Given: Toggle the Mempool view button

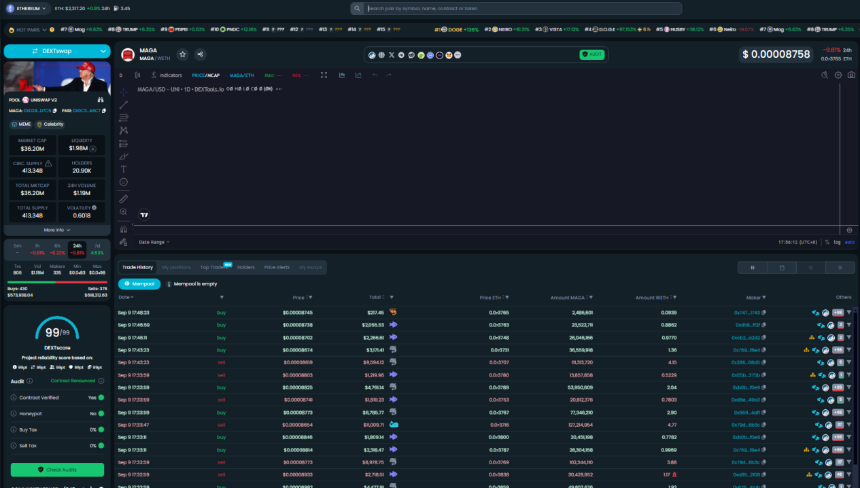Looking at the screenshot, I should [139, 284].
